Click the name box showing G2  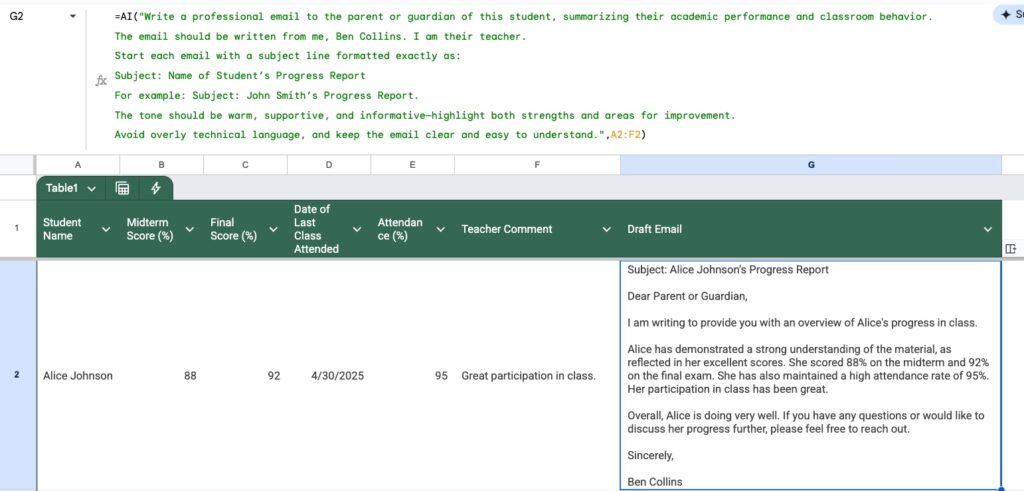(30, 17)
